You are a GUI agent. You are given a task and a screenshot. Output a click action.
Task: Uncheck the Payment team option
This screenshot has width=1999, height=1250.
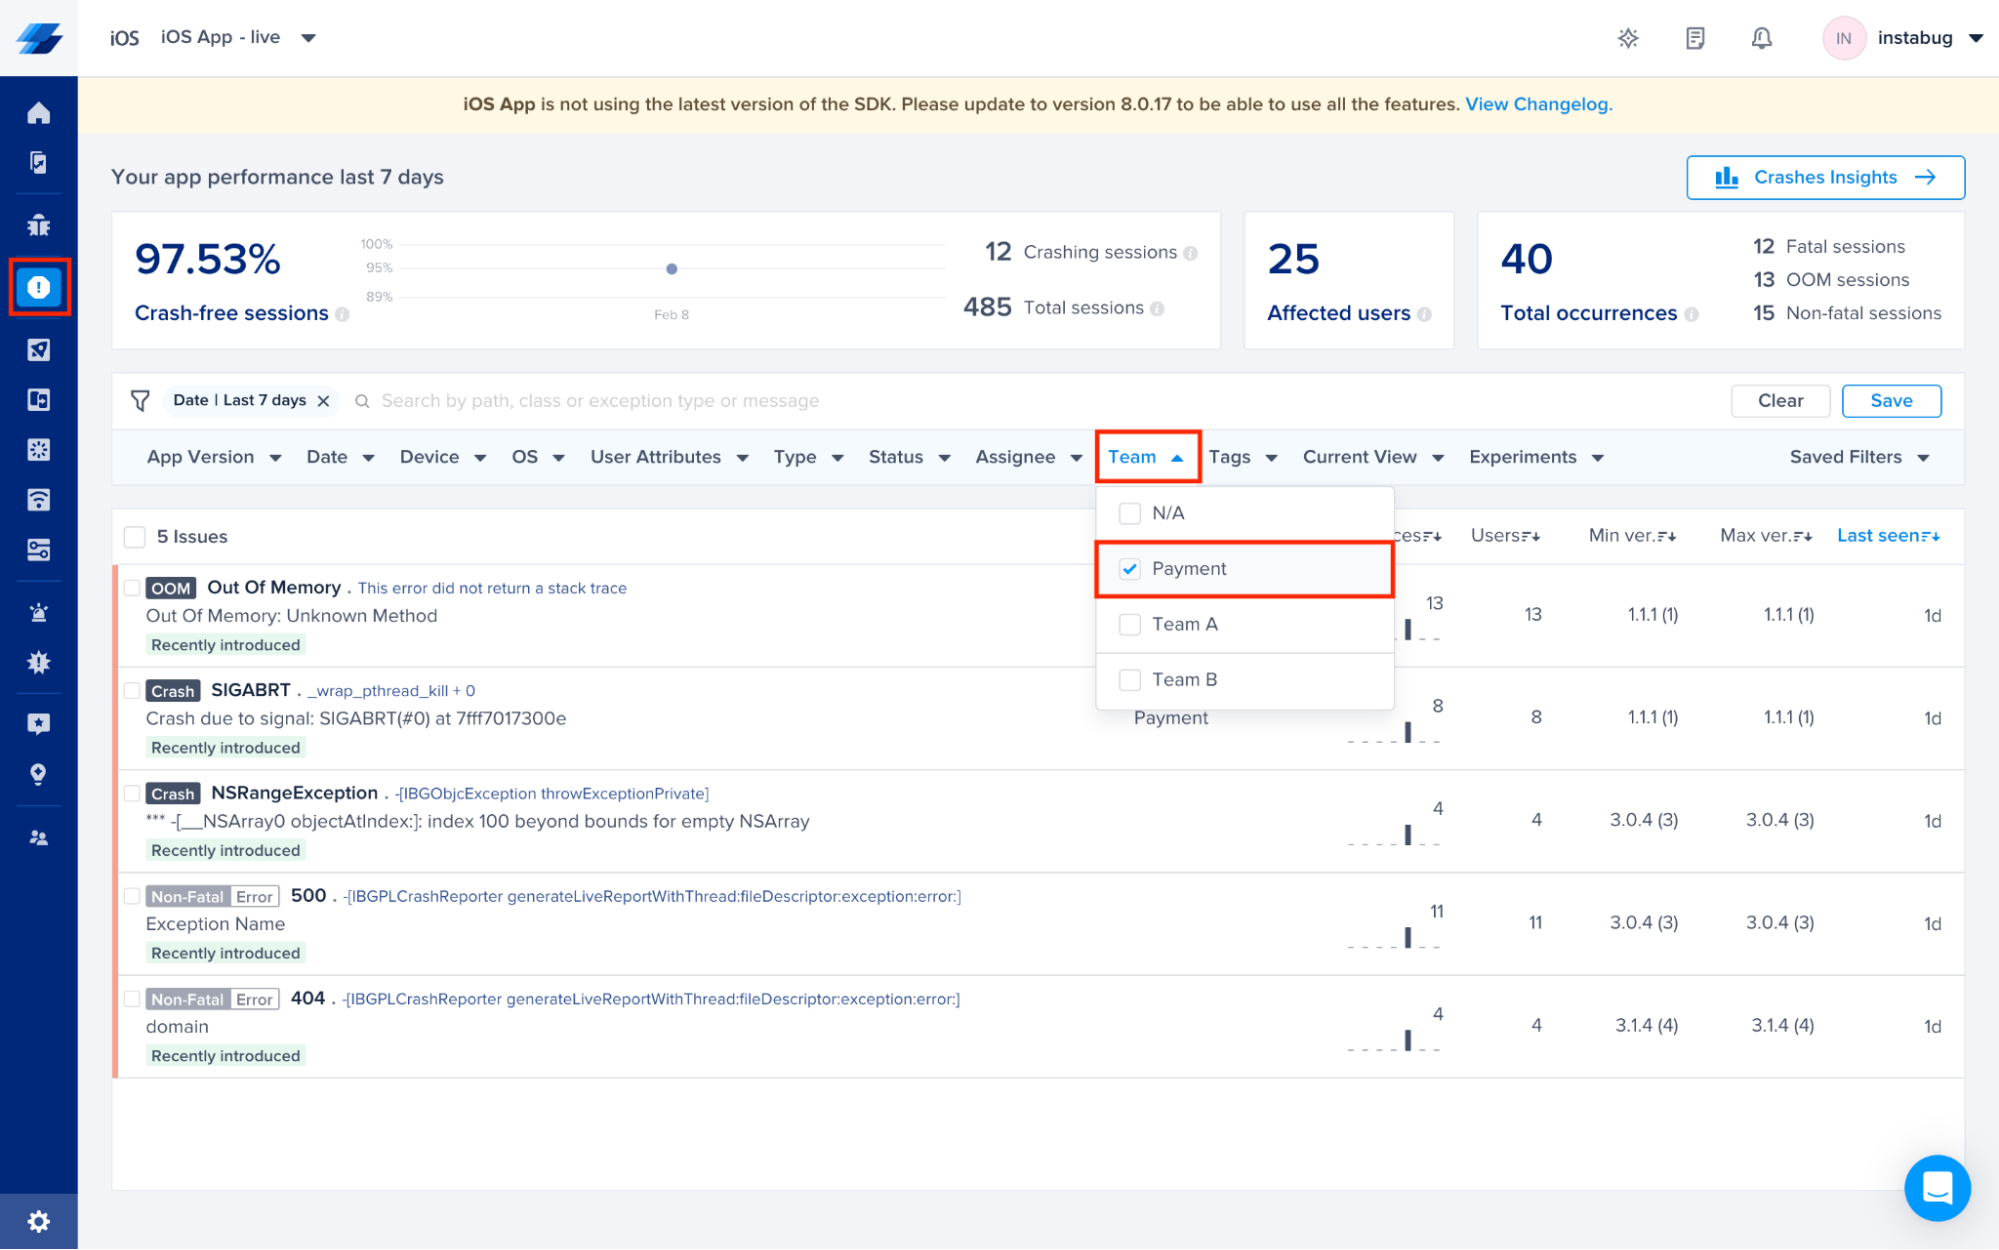click(1129, 569)
